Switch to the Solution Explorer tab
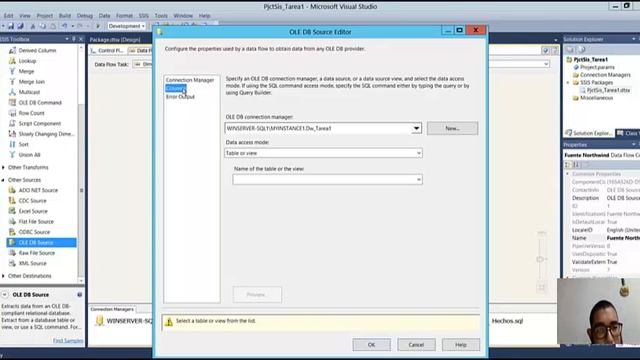 click(589, 133)
